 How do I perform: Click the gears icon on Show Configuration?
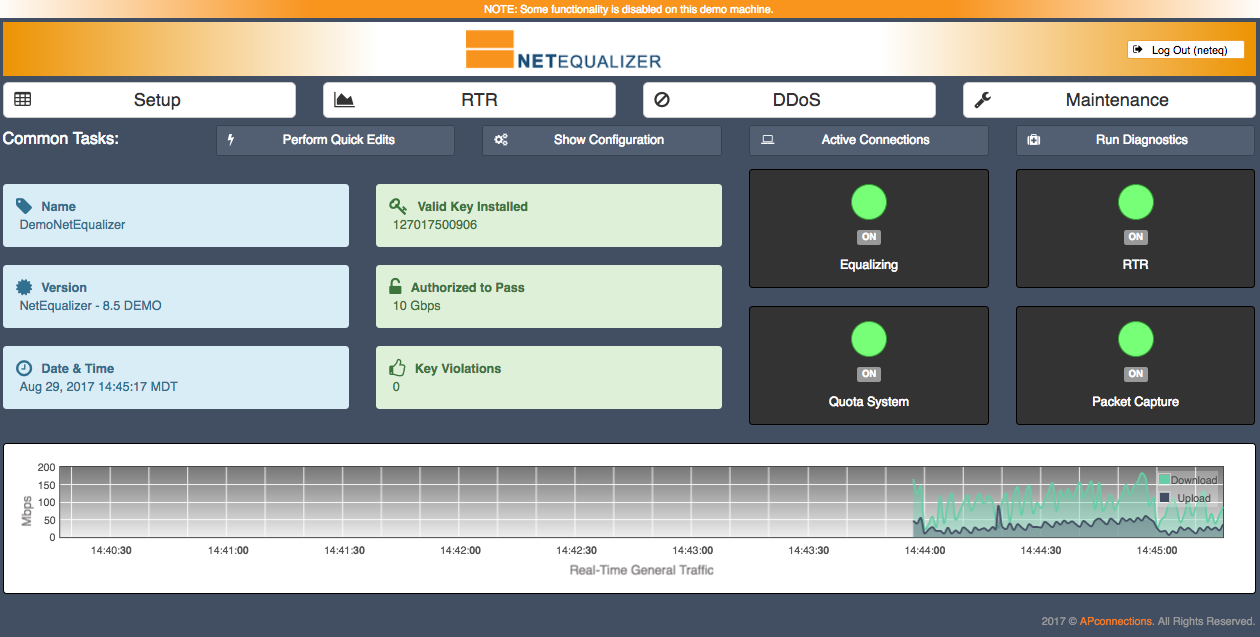pyautogui.click(x=501, y=140)
